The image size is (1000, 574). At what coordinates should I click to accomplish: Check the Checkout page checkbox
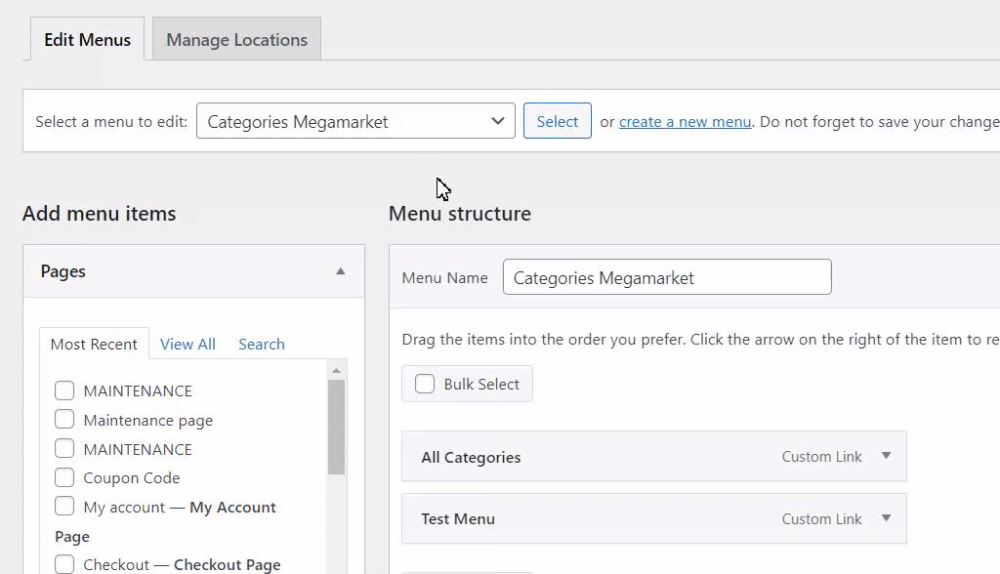point(65,565)
